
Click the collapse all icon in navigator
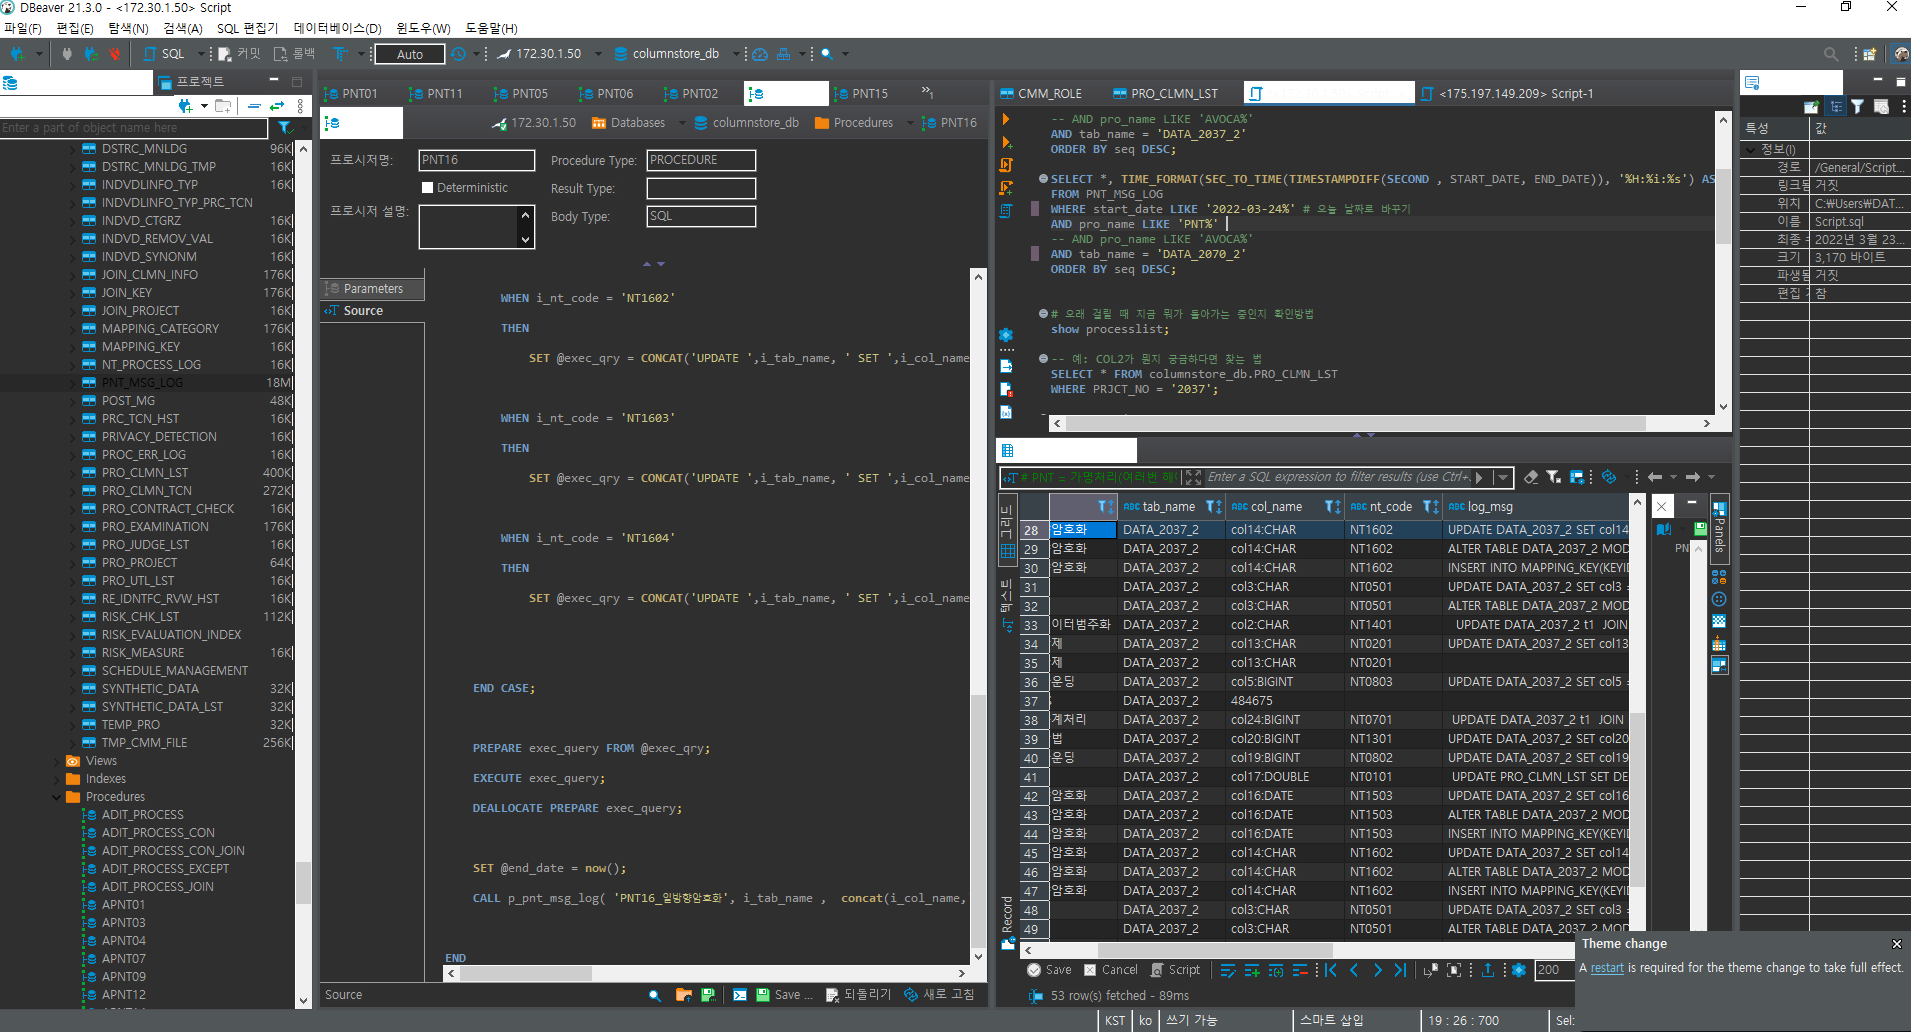254,106
